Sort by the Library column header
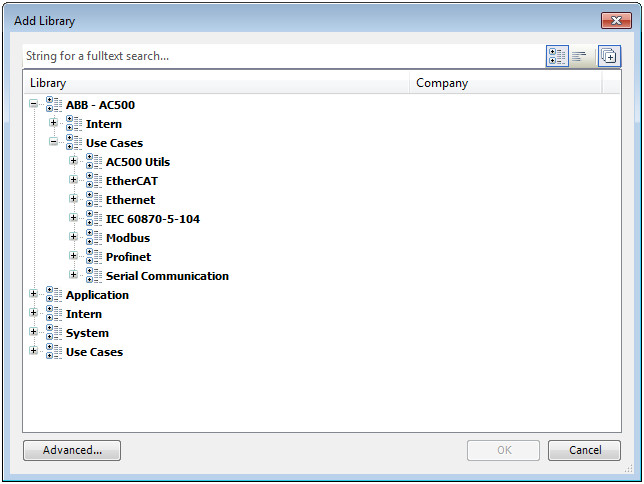The image size is (644, 484). [215, 84]
